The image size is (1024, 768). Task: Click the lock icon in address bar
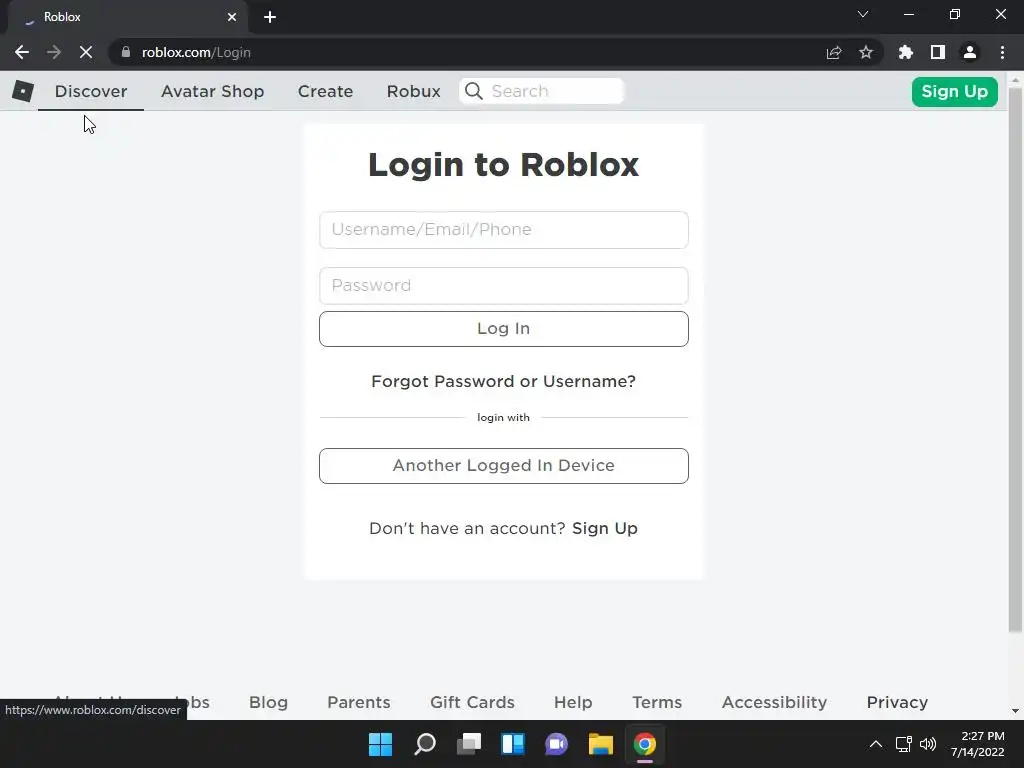(x=126, y=52)
